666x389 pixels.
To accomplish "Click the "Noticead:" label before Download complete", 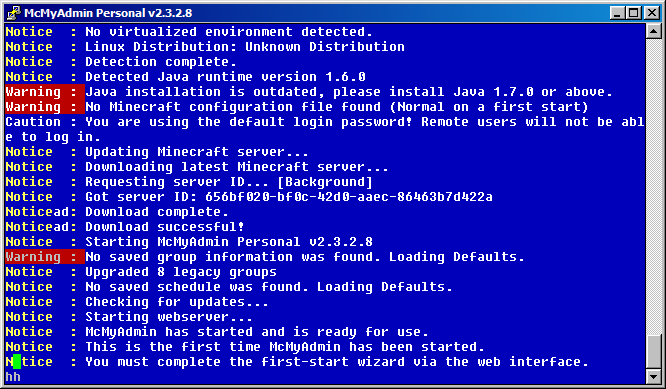I will 41,212.
